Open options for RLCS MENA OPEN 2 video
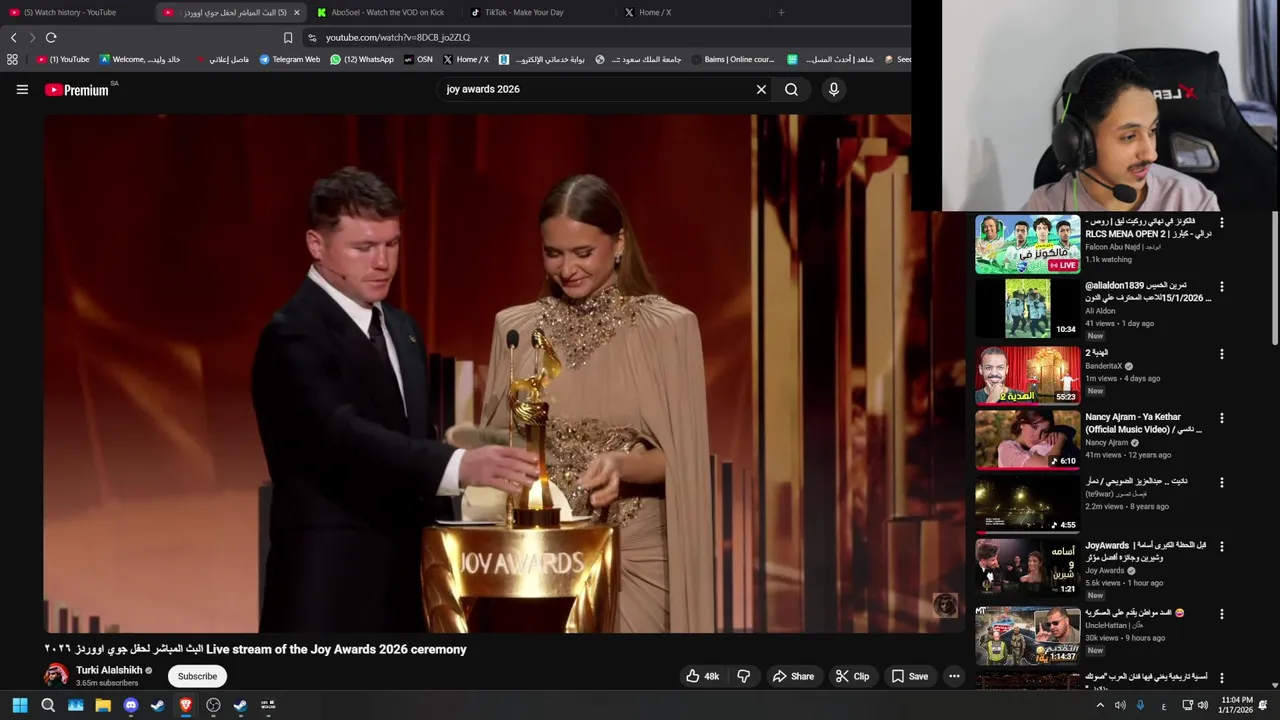Screen dimensions: 1280x720 [1221, 222]
